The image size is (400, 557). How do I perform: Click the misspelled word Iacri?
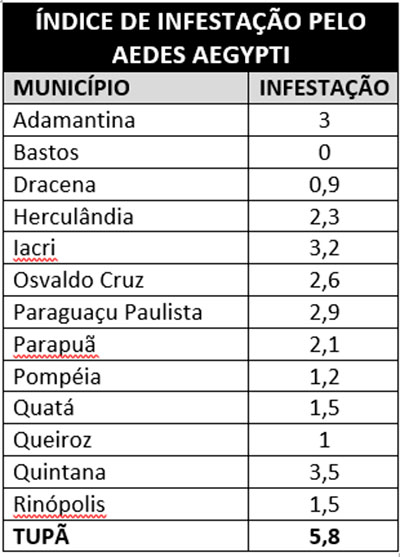[35, 248]
